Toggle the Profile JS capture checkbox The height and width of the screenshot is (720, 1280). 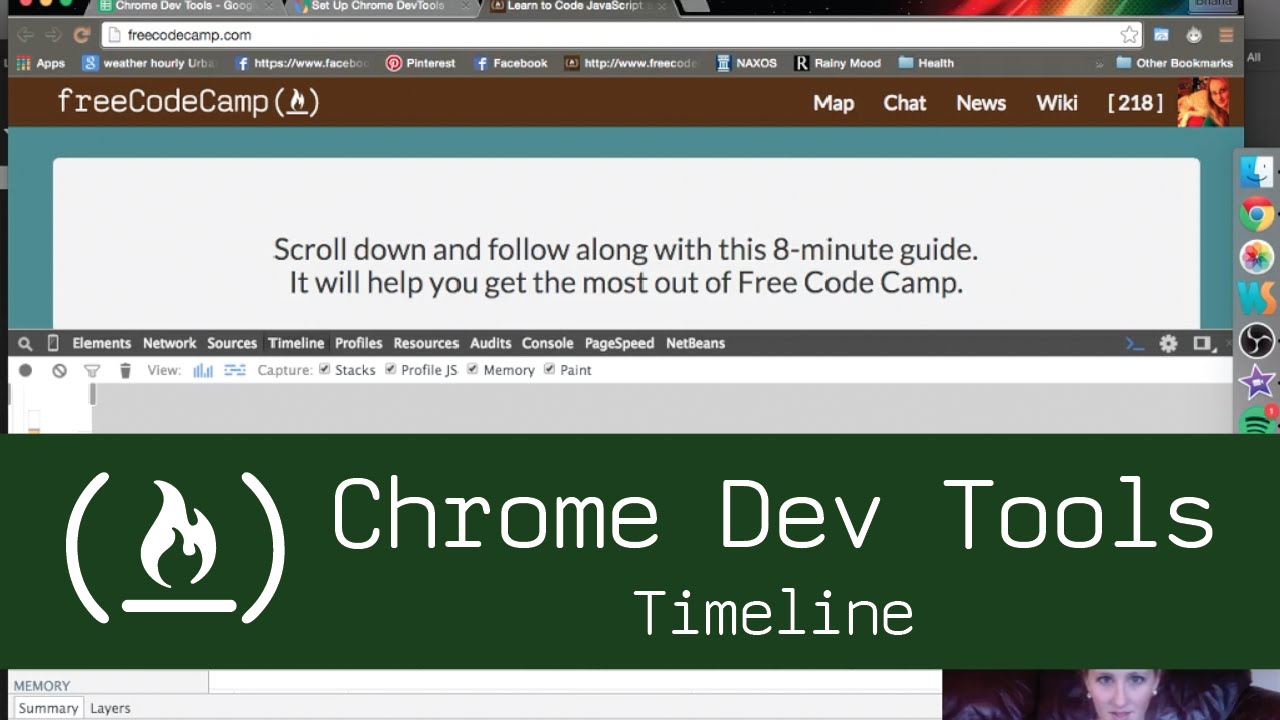tap(390, 369)
